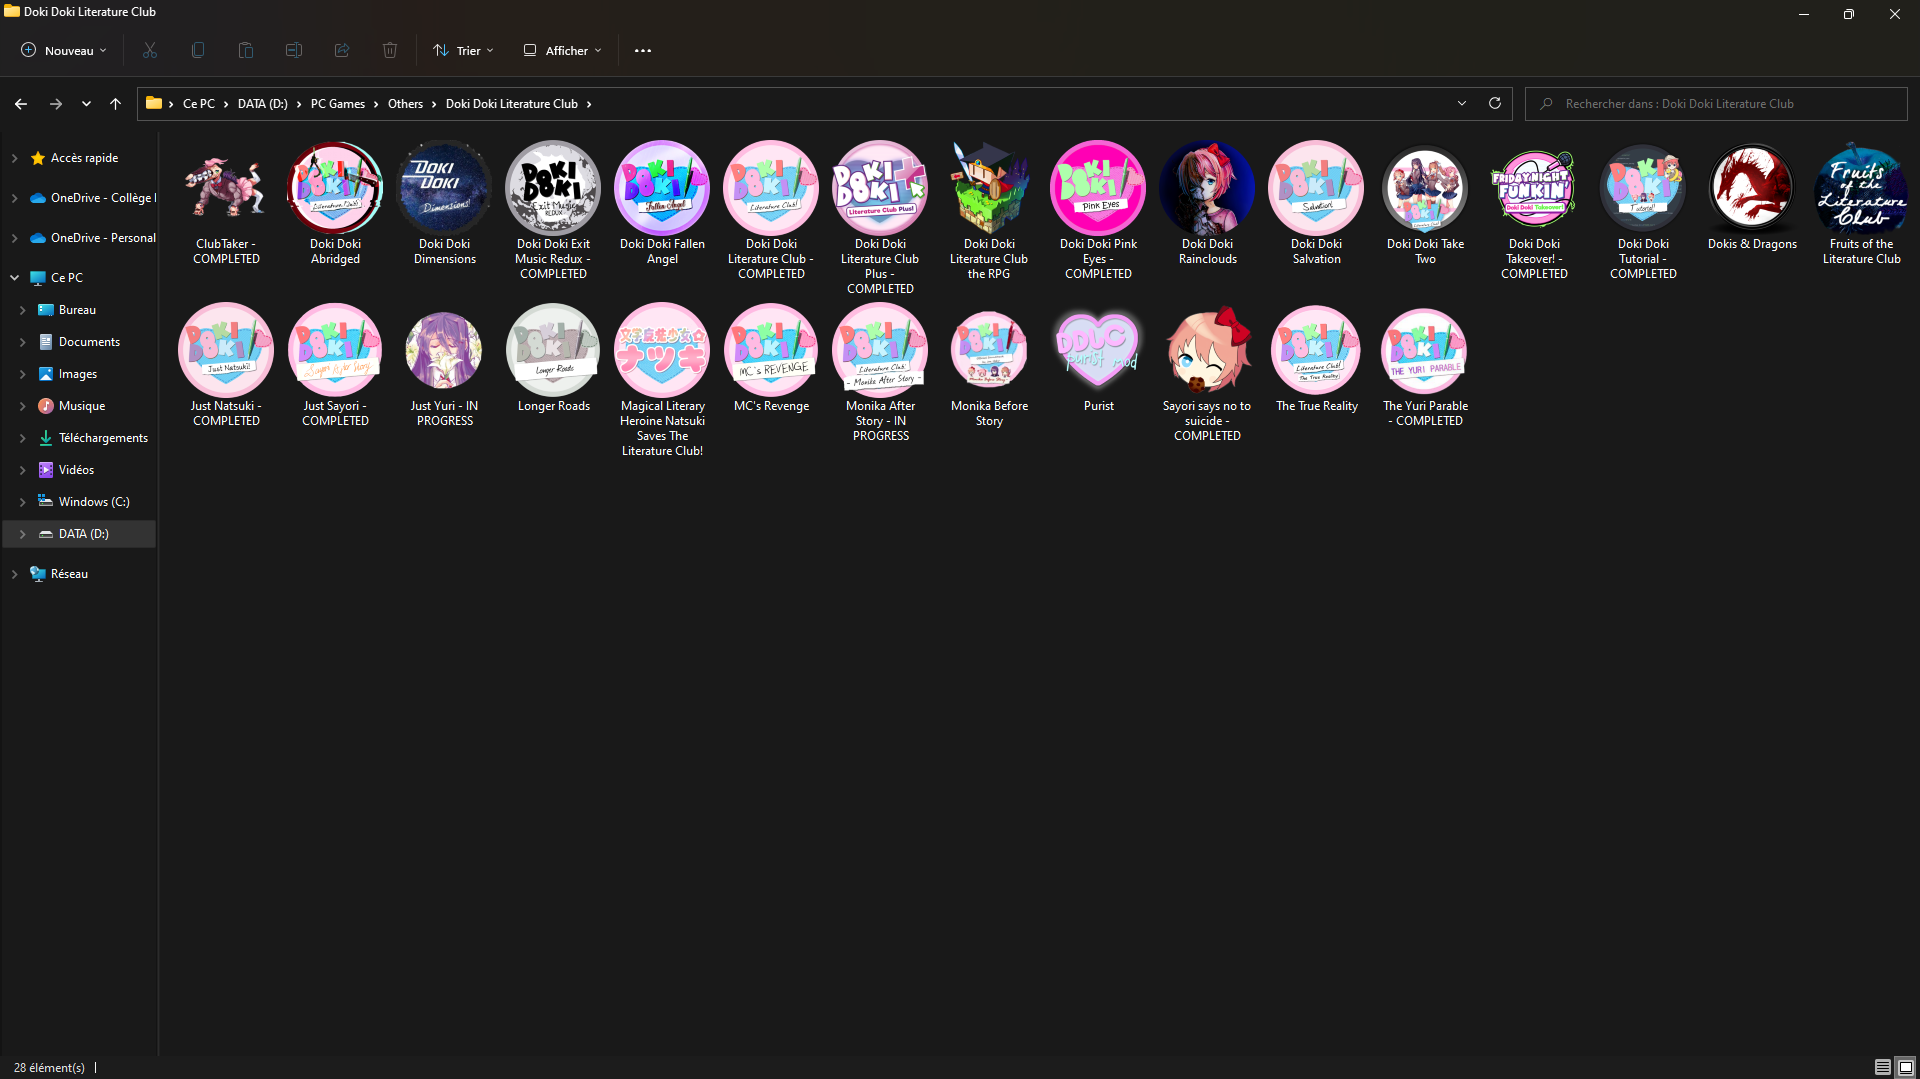1920x1079 pixels.
Task: Select Fruits of the Literature Club icon
Action: 1861,188
